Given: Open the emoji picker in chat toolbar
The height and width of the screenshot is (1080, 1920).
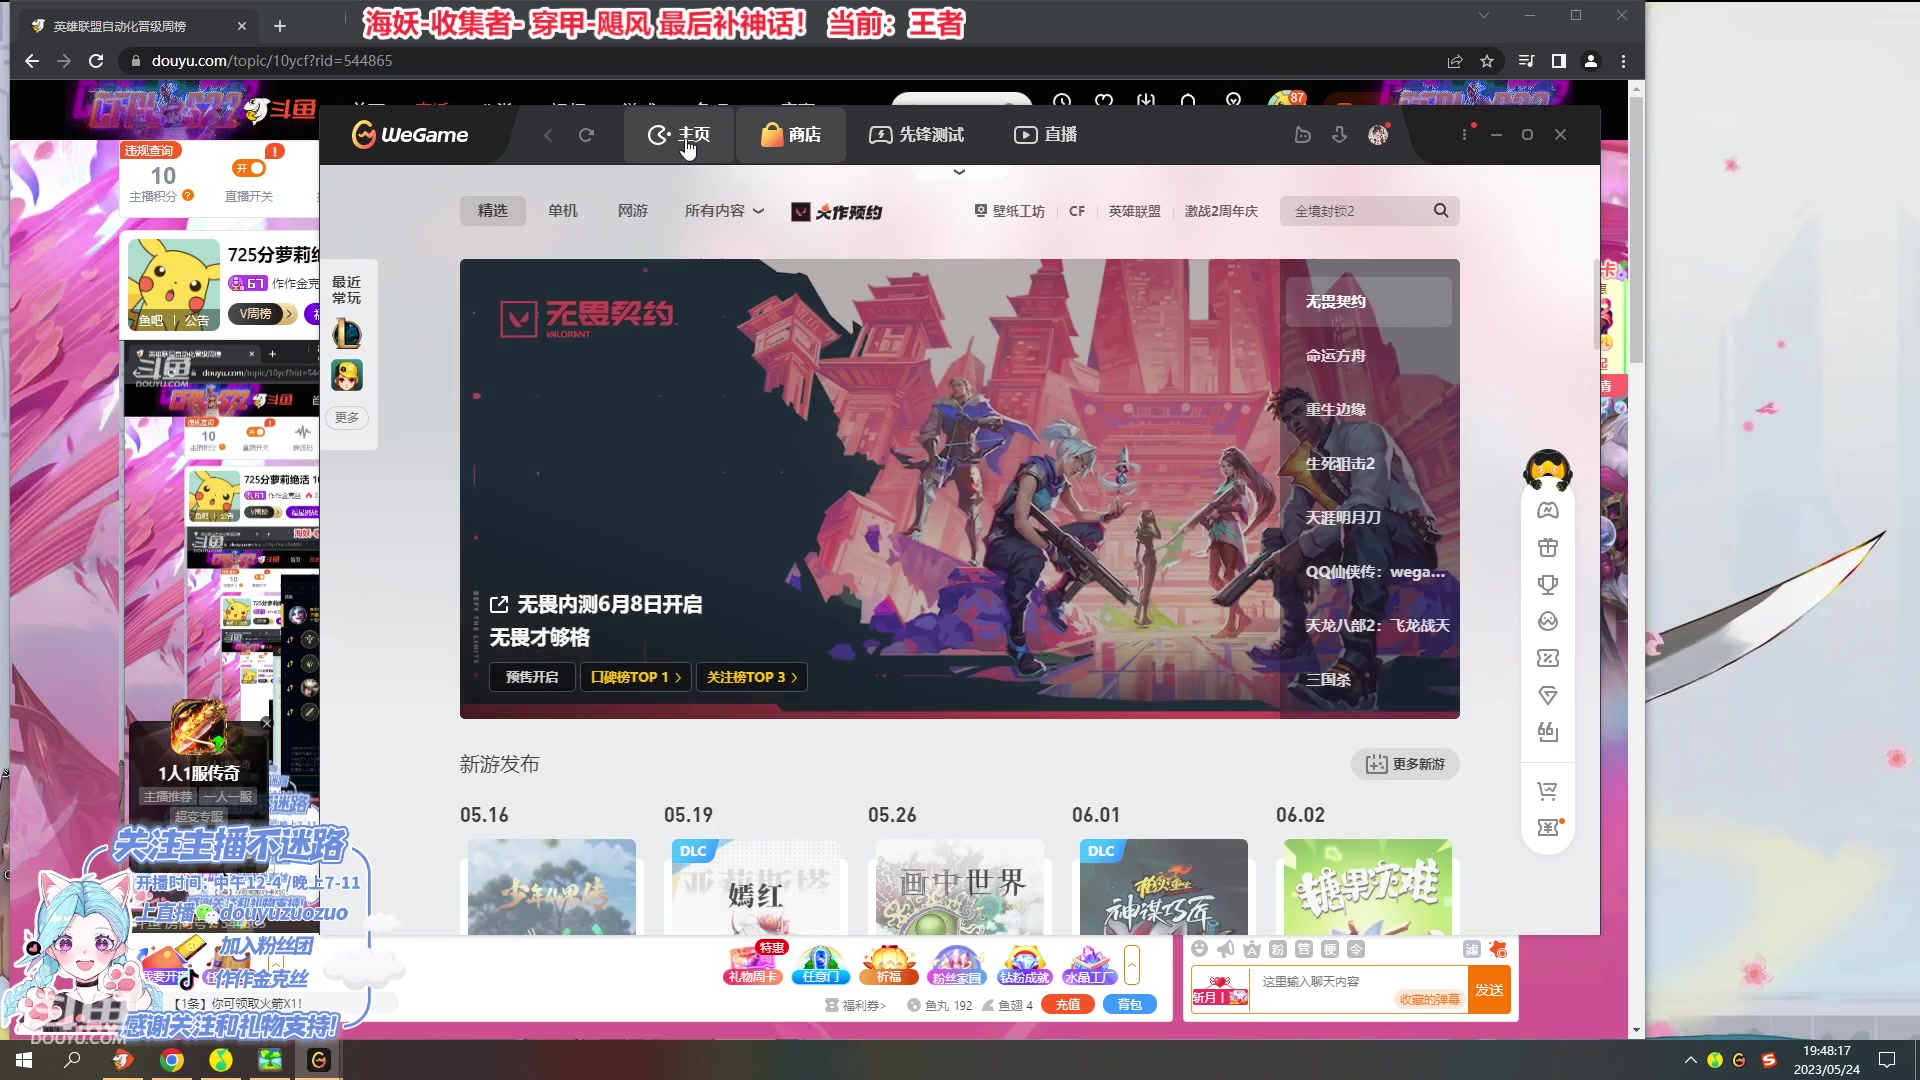Looking at the screenshot, I should [x=1199, y=949].
